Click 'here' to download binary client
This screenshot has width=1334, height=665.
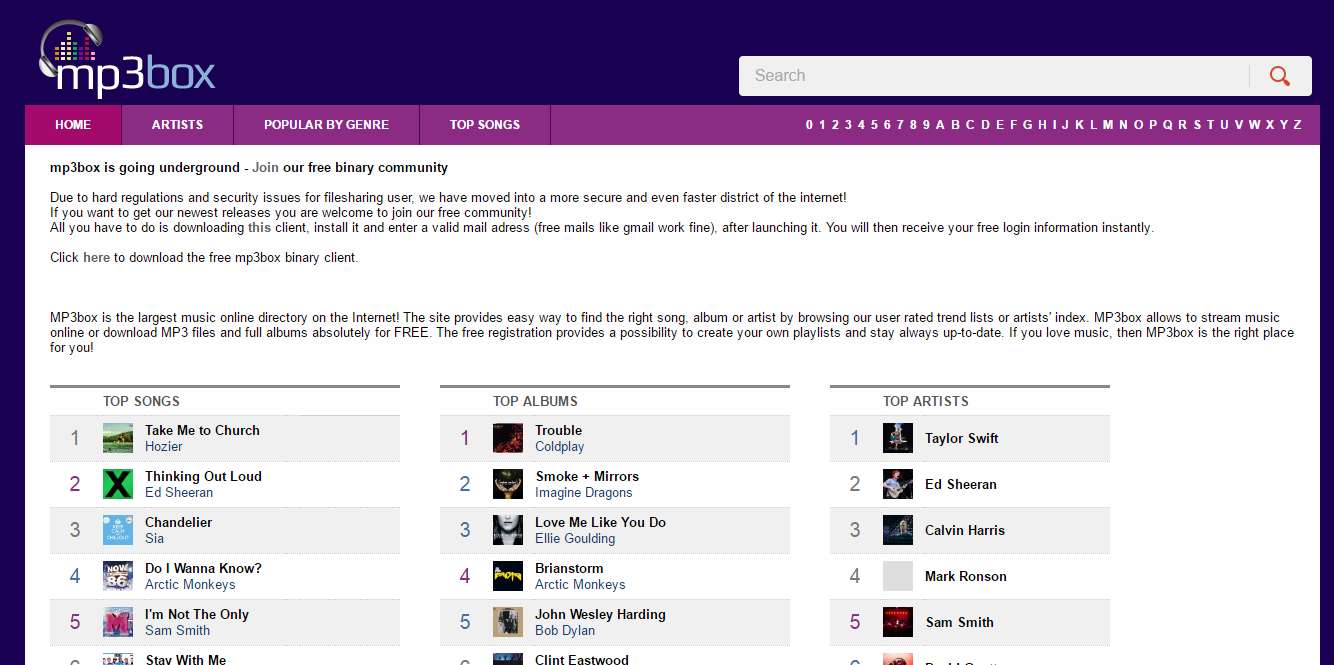pos(96,258)
